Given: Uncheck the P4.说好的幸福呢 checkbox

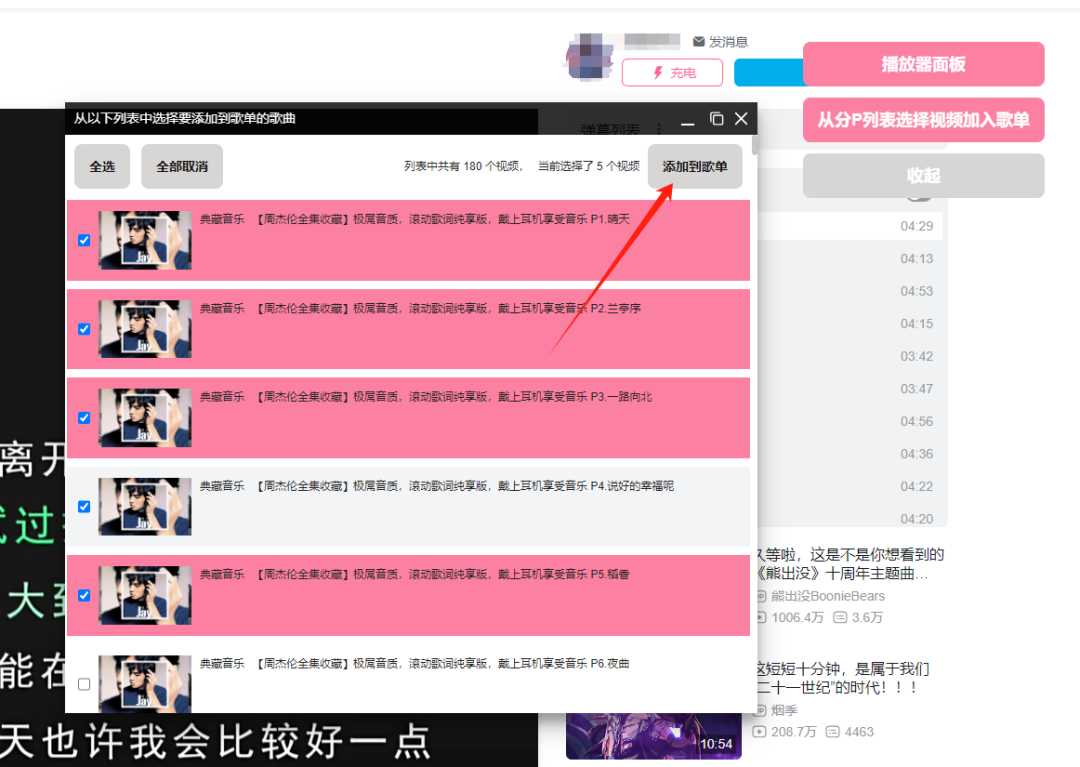Looking at the screenshot, I should [x=84, y=507].
